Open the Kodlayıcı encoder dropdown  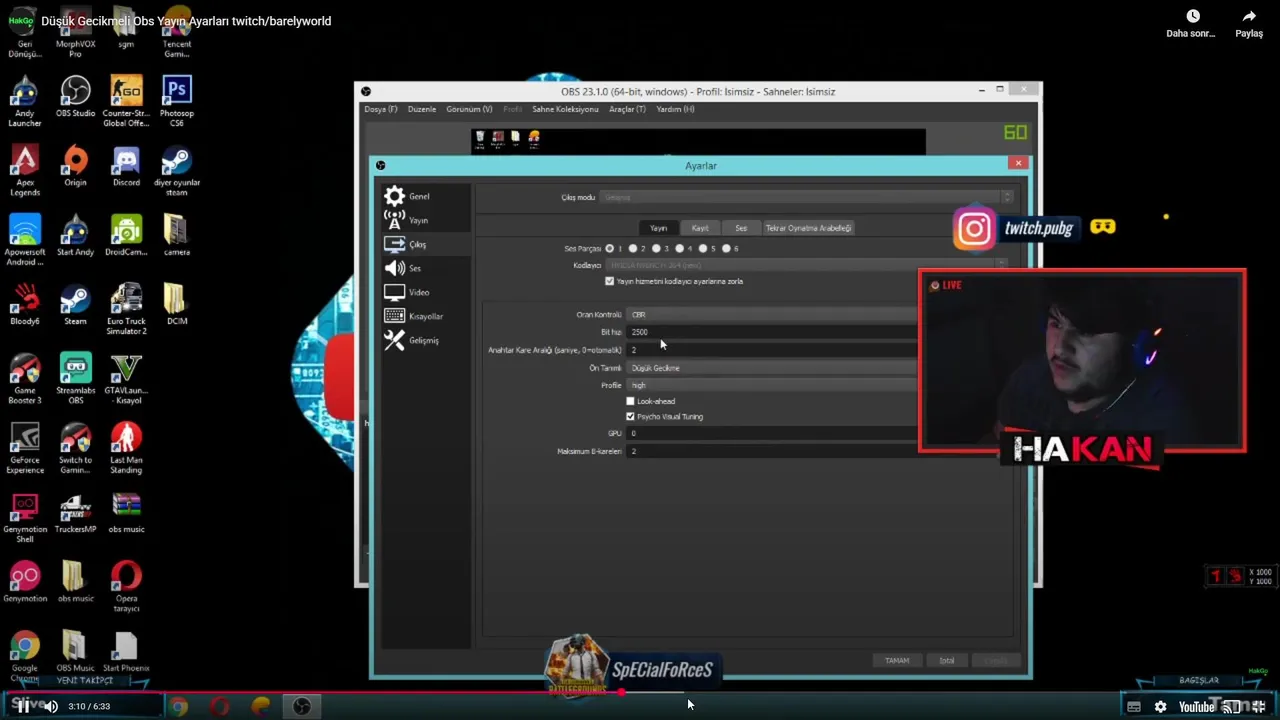[807, 265]
